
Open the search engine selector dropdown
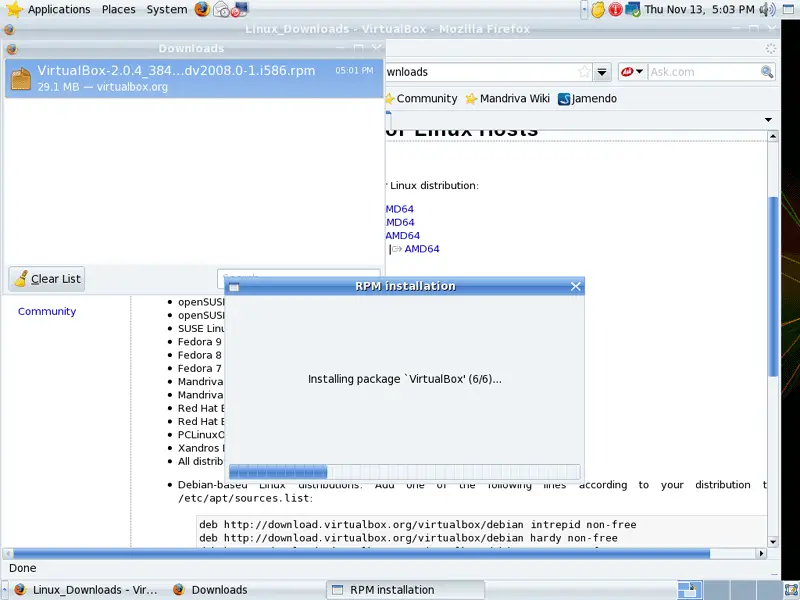[x=633, y=72]
